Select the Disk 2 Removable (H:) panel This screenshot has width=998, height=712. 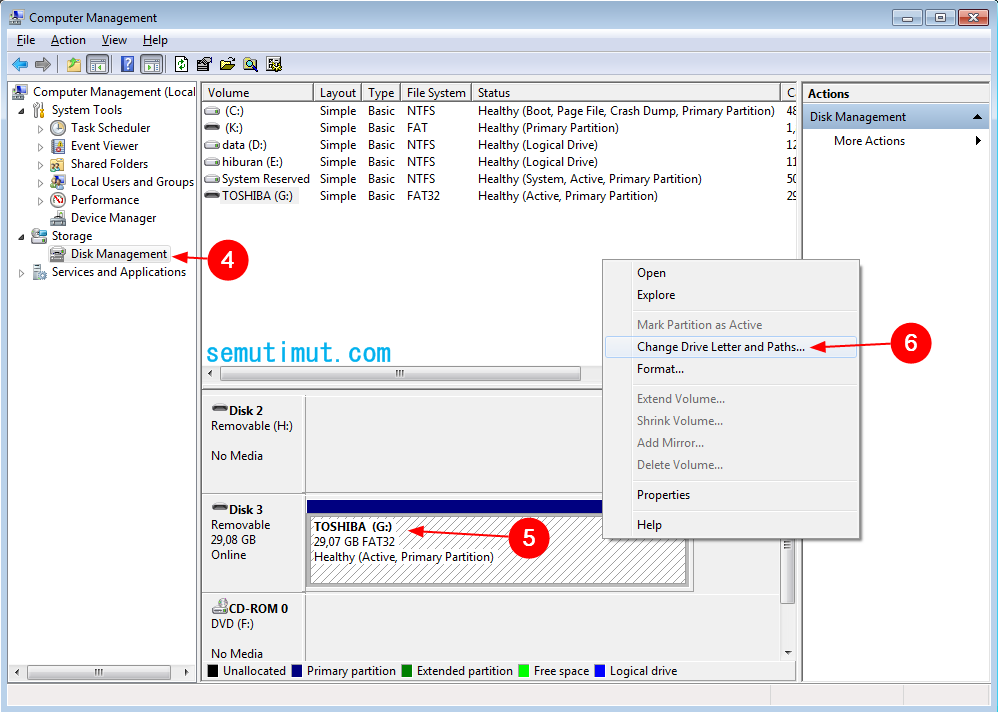[253, 443]
